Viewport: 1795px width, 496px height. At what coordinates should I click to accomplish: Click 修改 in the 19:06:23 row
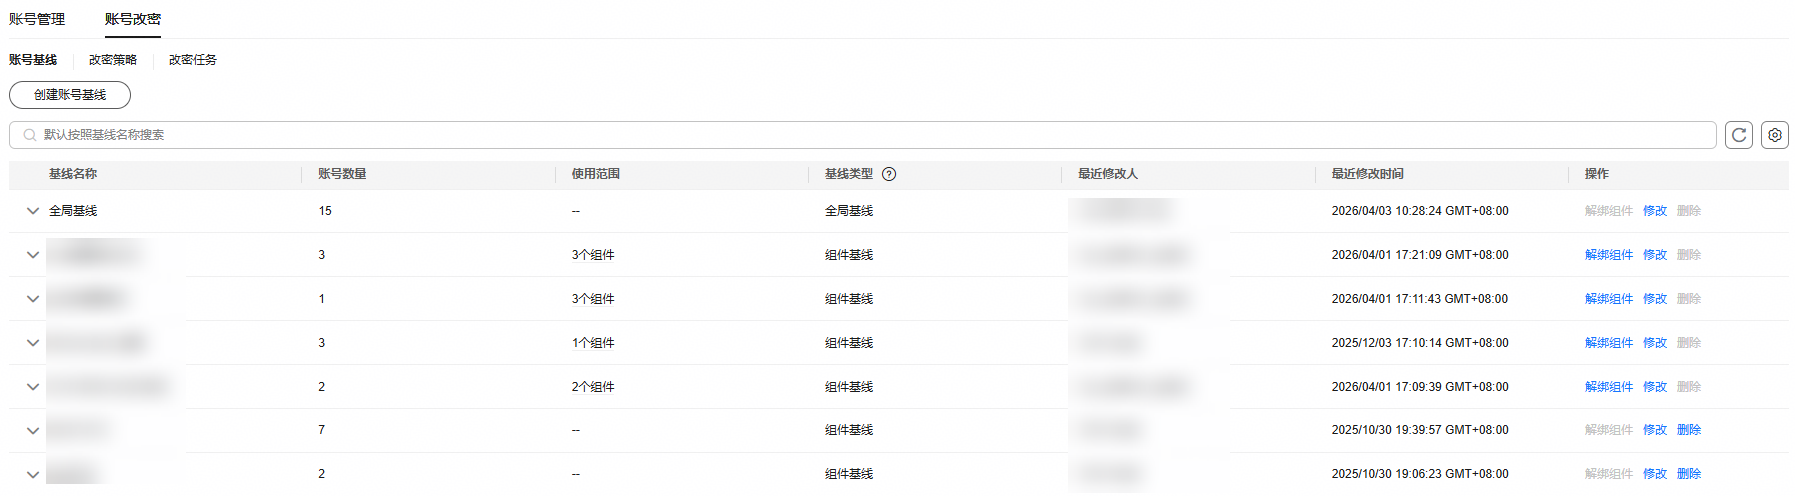1655,474
